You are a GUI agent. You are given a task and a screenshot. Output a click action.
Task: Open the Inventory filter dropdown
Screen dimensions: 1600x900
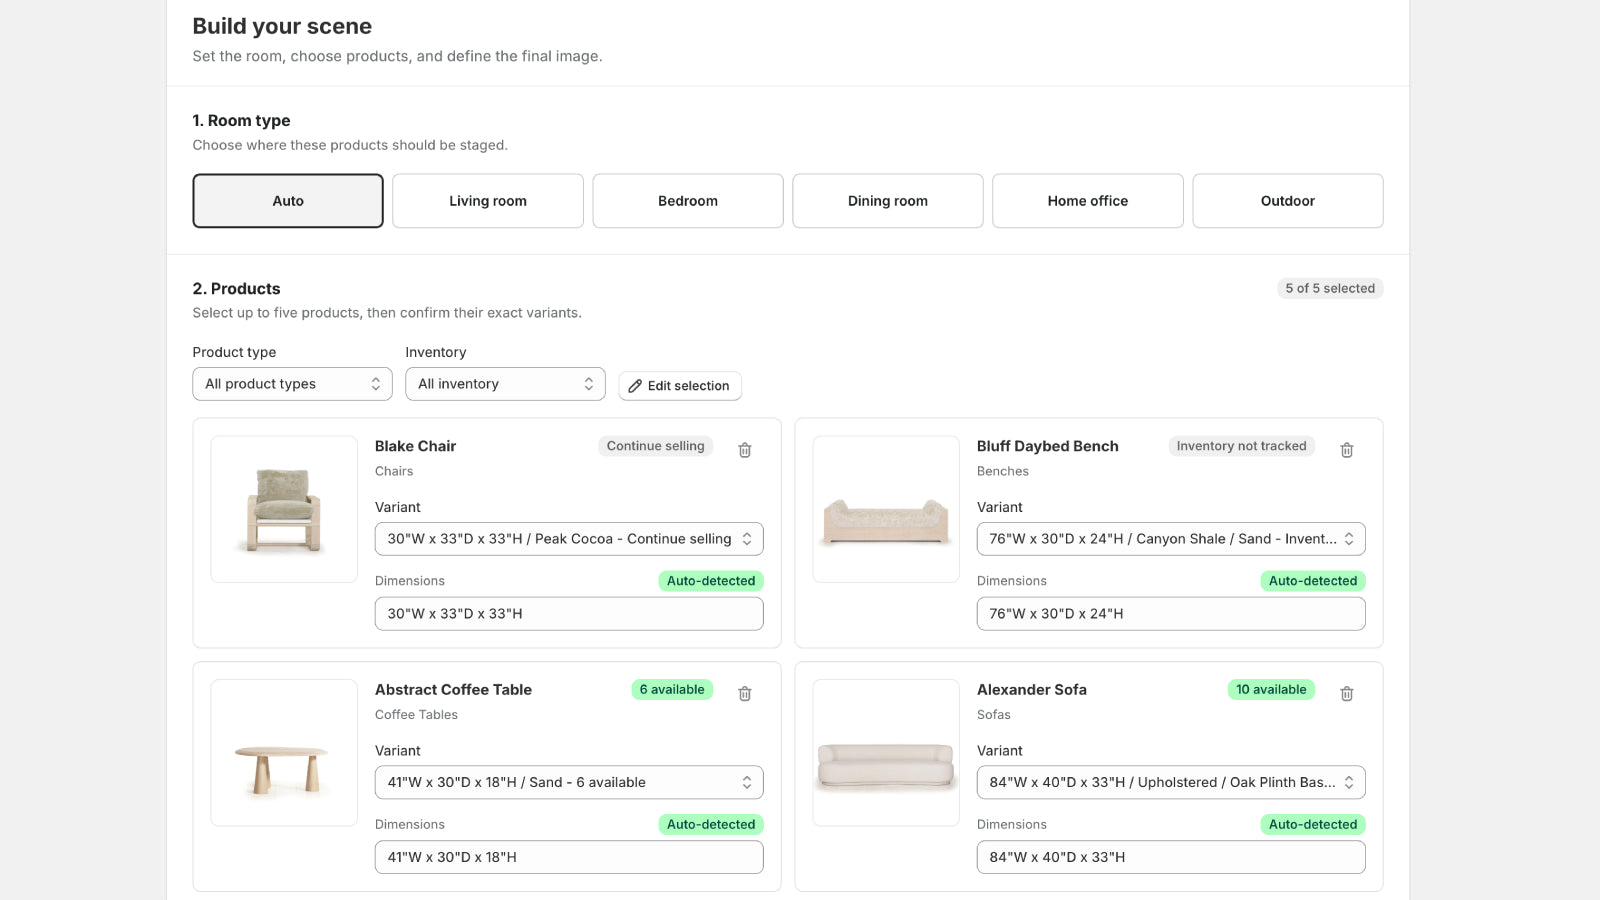(x=505, y=384)
